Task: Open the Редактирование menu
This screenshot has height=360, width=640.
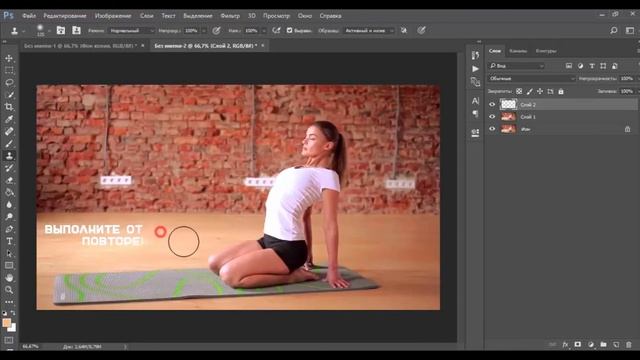Action: (x=65, y=16)
